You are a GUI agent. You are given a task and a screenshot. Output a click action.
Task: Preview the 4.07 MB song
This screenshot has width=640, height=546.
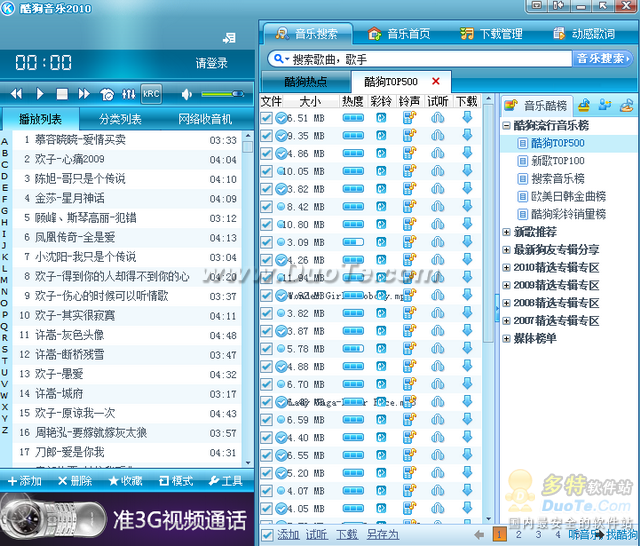[438, 491]
